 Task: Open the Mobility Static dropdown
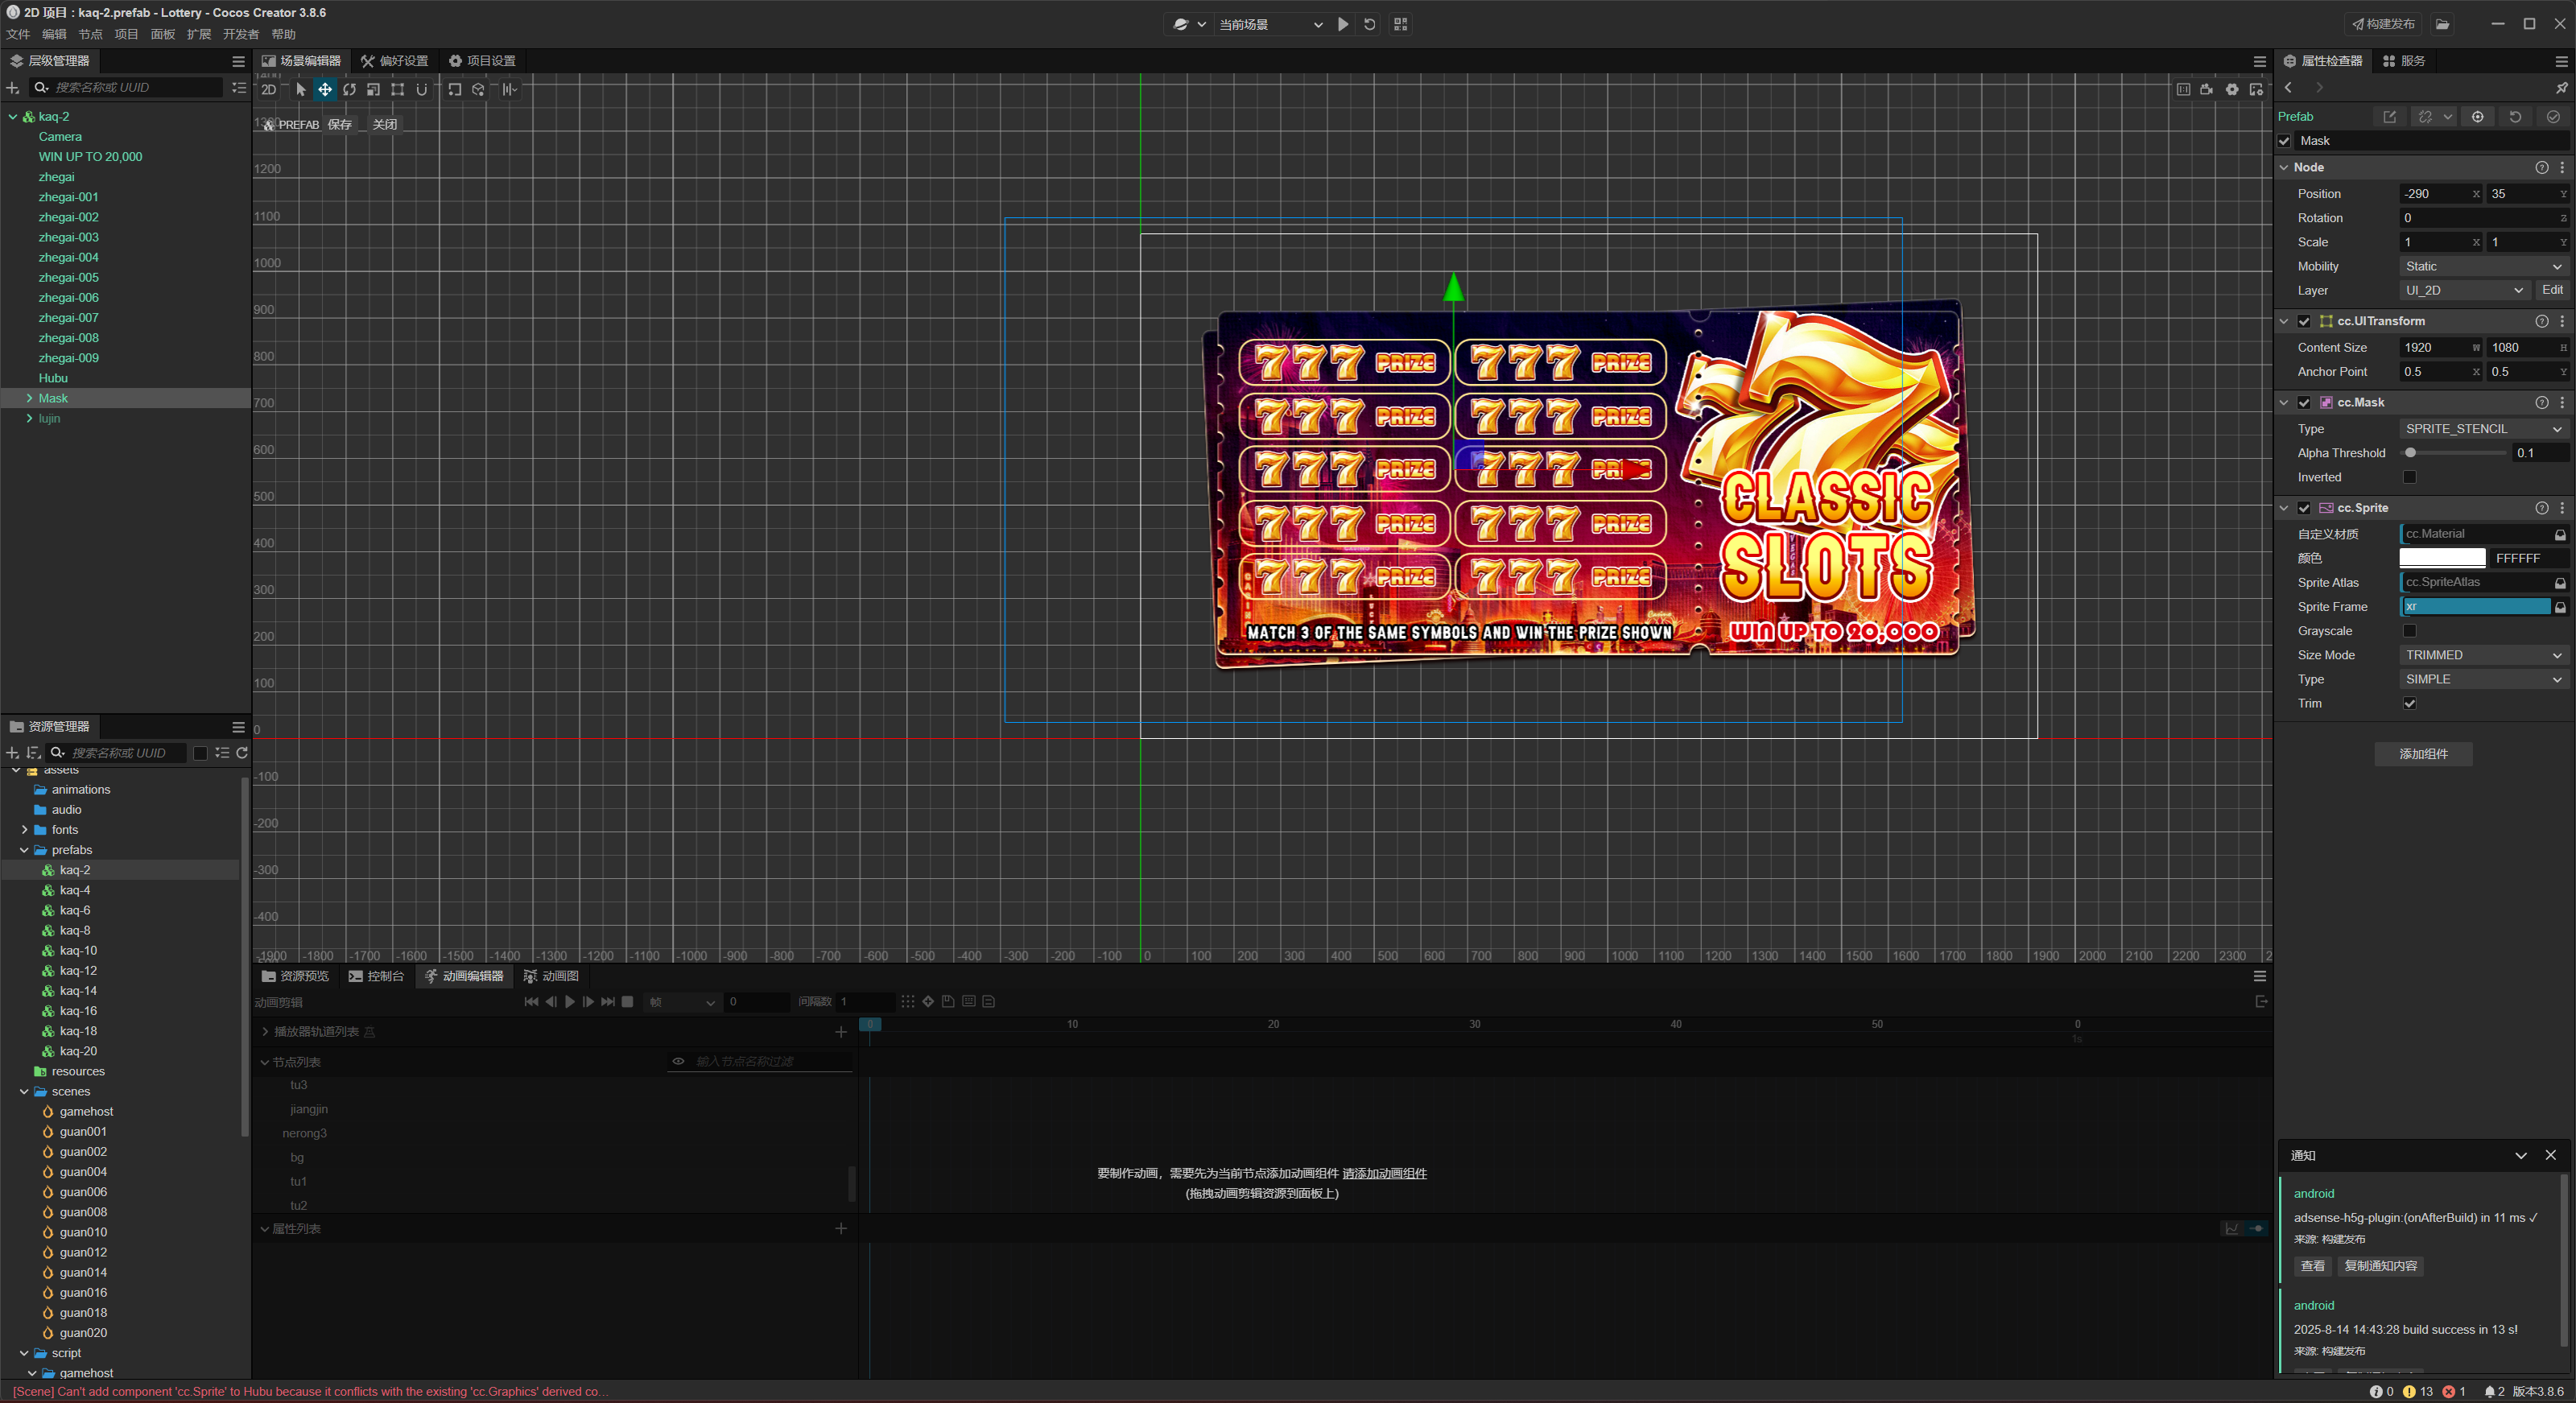click(x=2483, y=266)
